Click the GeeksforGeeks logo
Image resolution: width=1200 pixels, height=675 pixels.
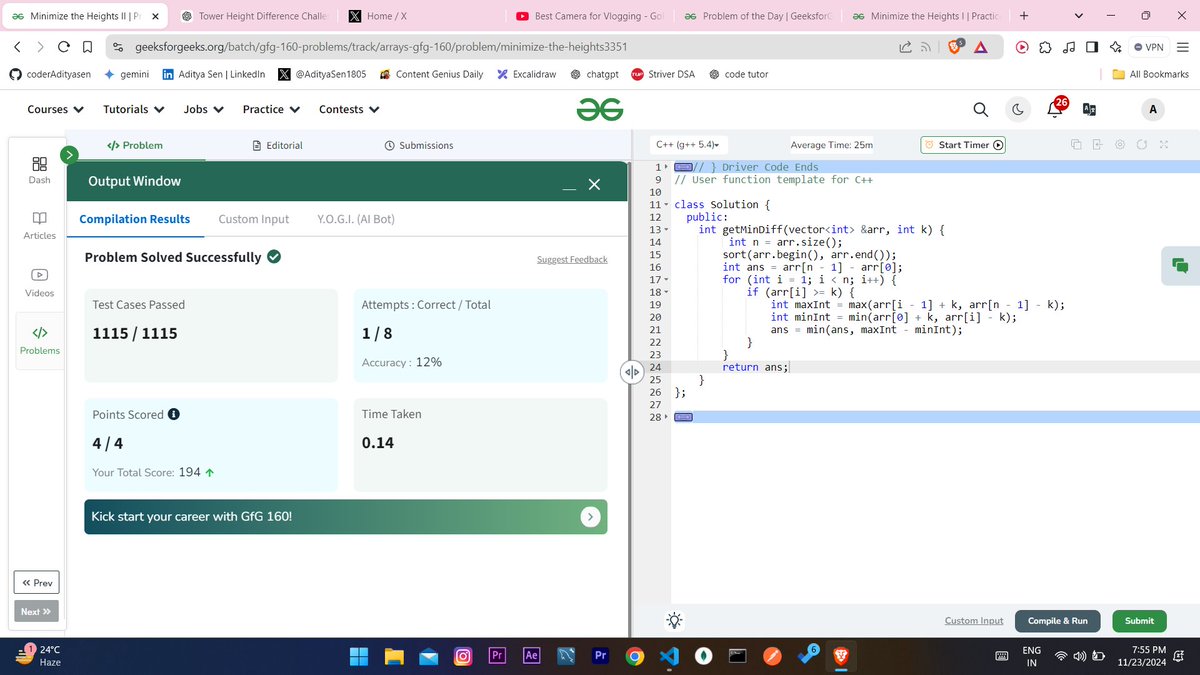point(600,111)
